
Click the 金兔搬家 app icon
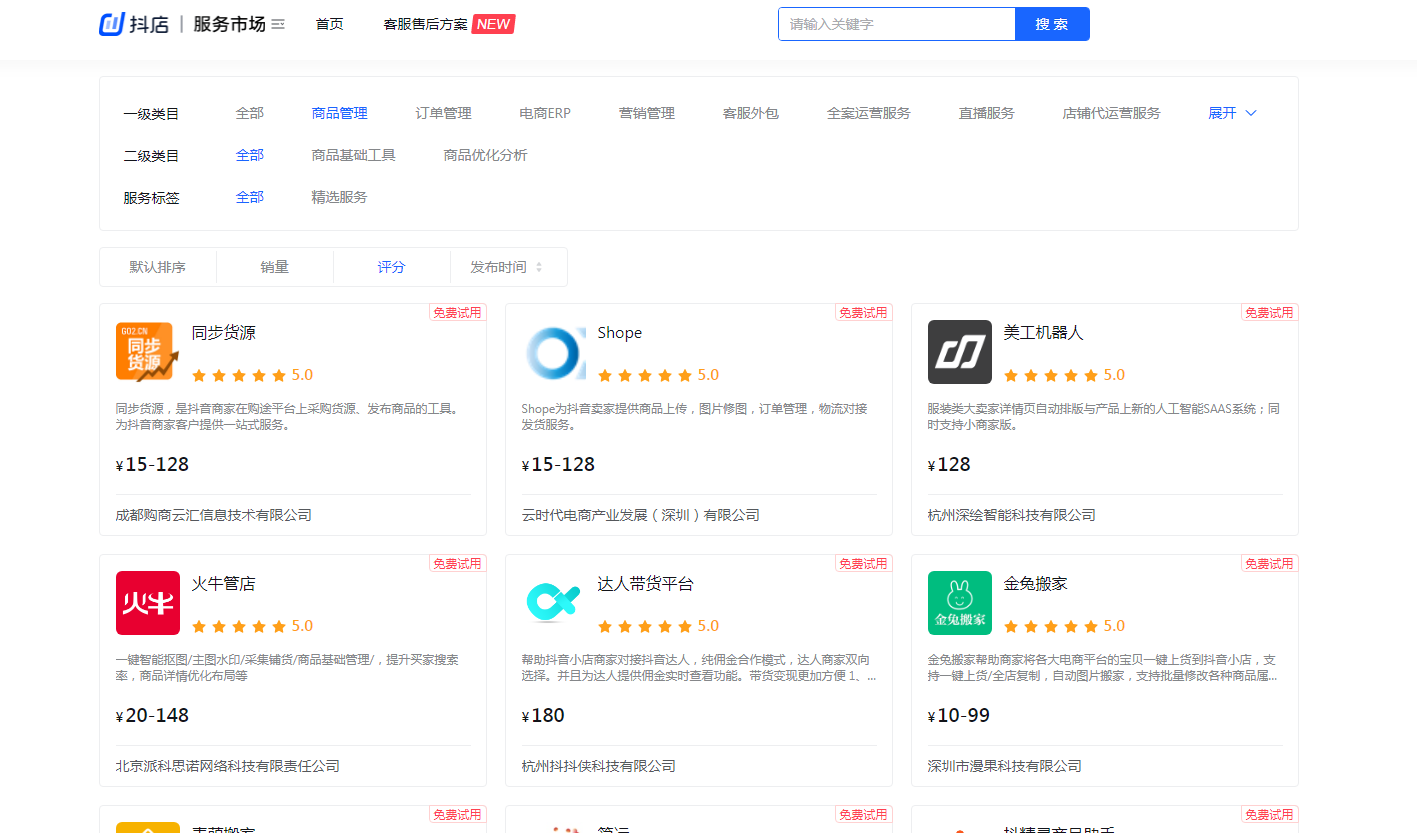coord(960,603)
